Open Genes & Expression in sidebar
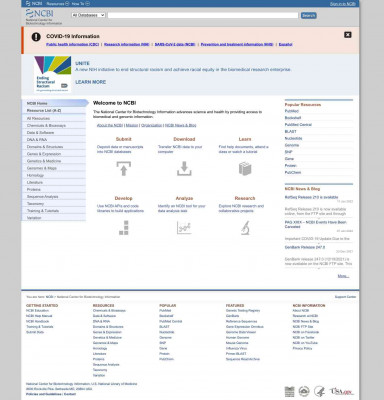The width and height of the screenshot is (384, 400). coord(54,154)
